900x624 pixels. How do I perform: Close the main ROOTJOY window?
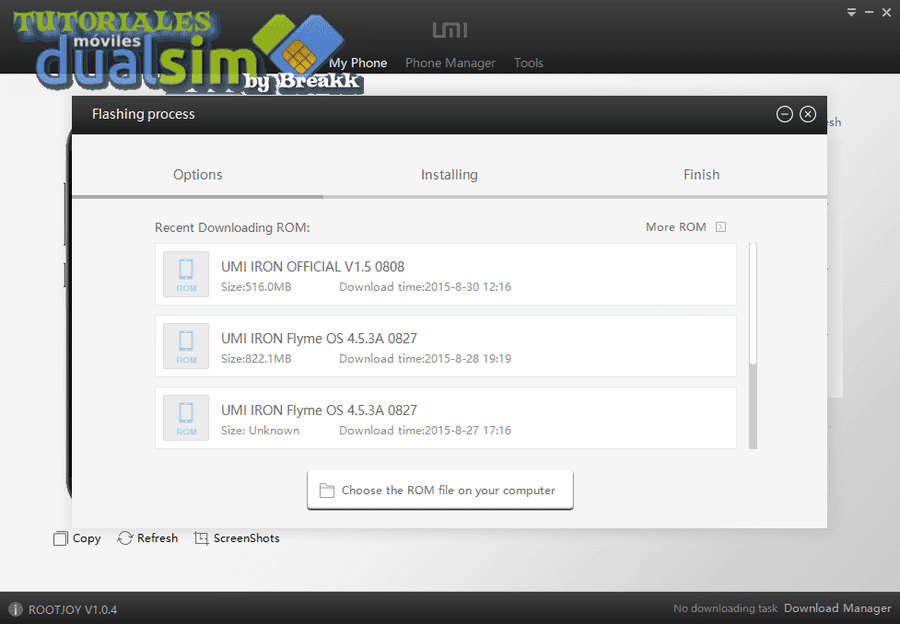(886, 12)
